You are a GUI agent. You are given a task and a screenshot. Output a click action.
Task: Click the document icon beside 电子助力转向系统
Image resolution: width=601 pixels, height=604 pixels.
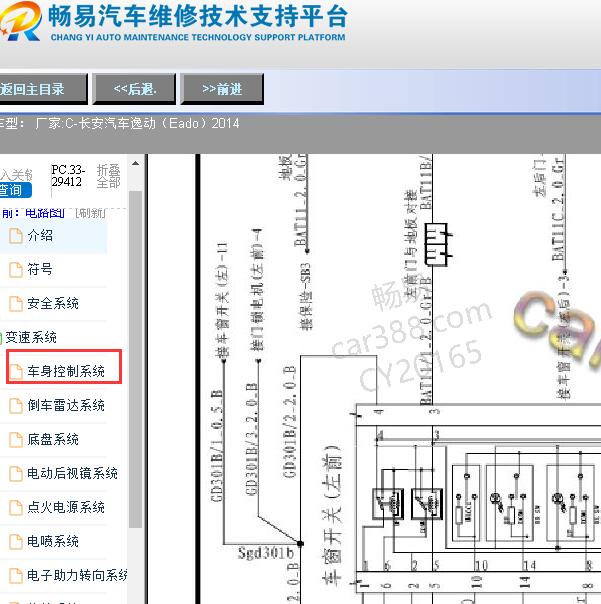tap(16, 575)
